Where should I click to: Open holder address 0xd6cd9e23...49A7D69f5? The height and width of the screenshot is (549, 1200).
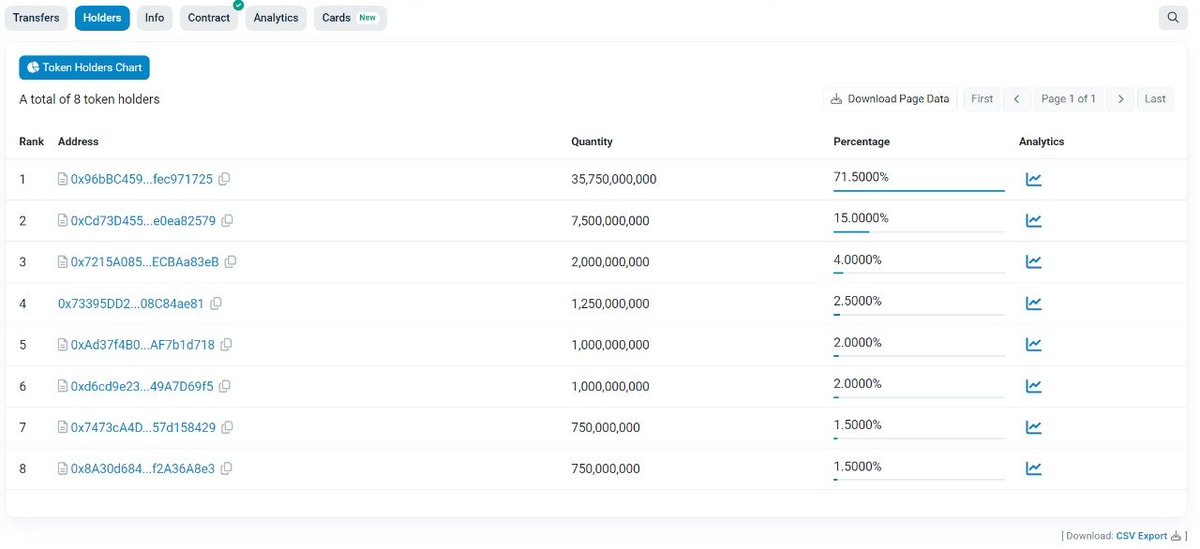click(142, 386)
